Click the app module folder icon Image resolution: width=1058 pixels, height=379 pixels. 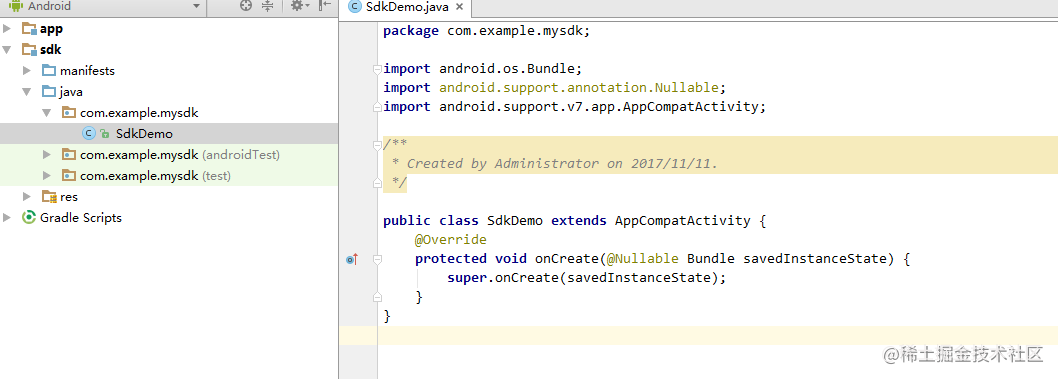[29, 29]
